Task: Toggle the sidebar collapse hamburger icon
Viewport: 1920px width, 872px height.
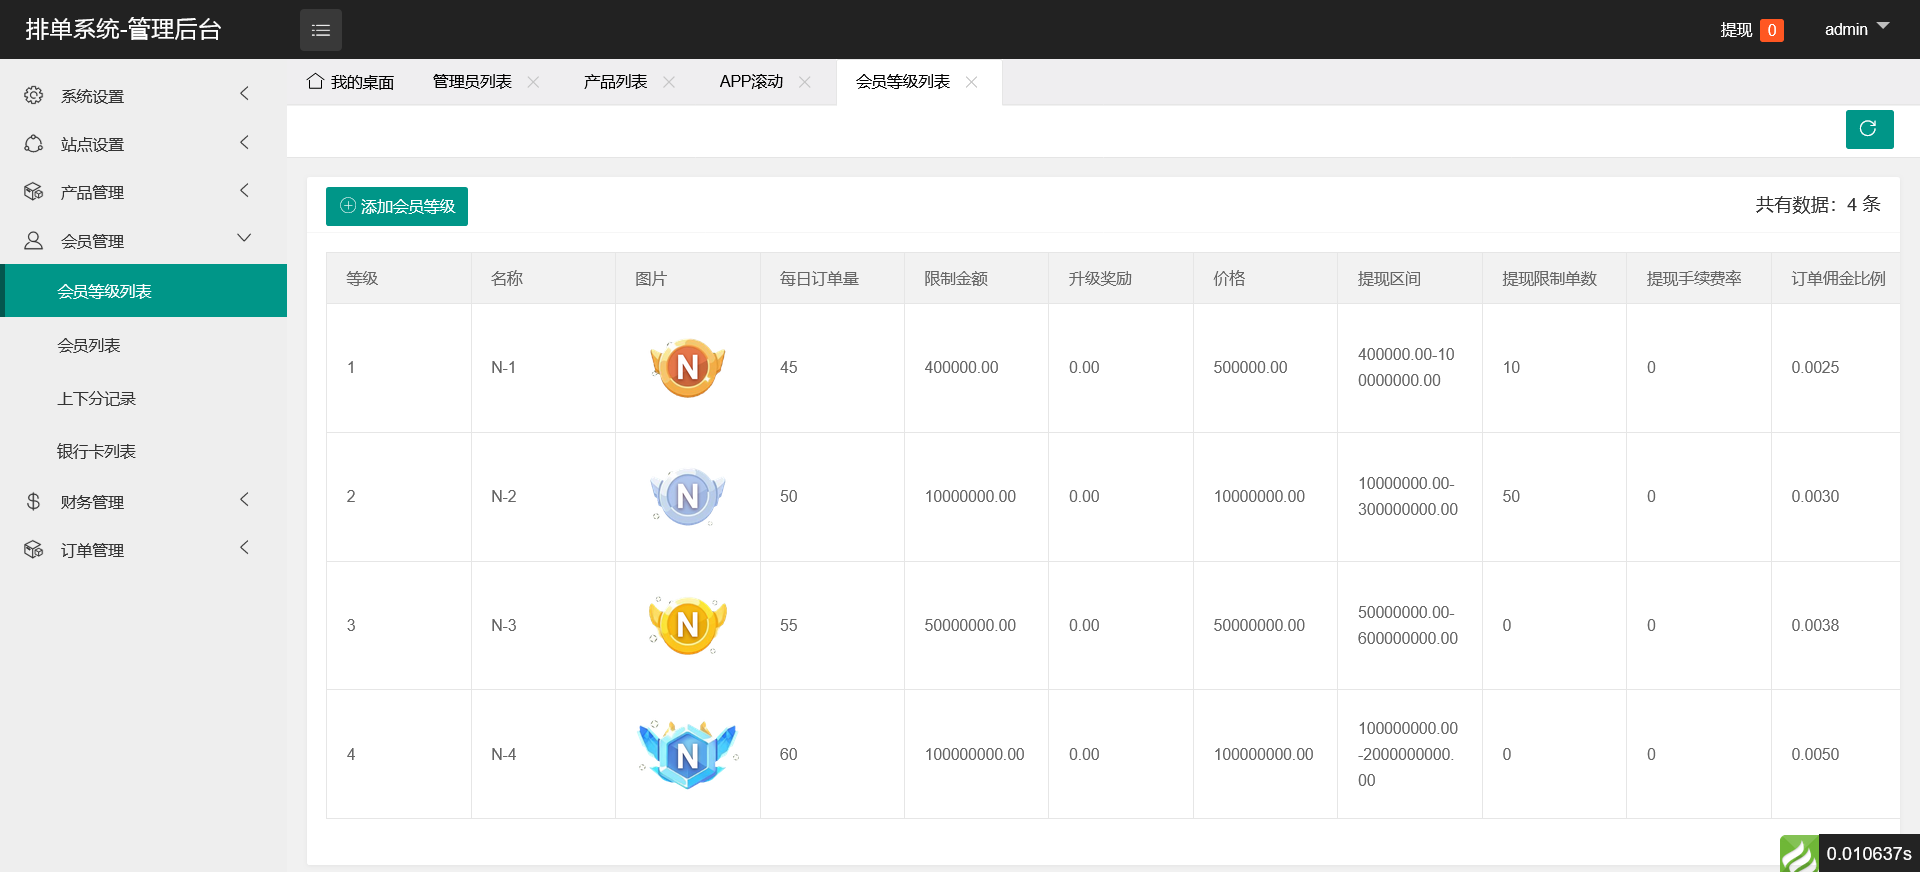Action: coord(320,30)
